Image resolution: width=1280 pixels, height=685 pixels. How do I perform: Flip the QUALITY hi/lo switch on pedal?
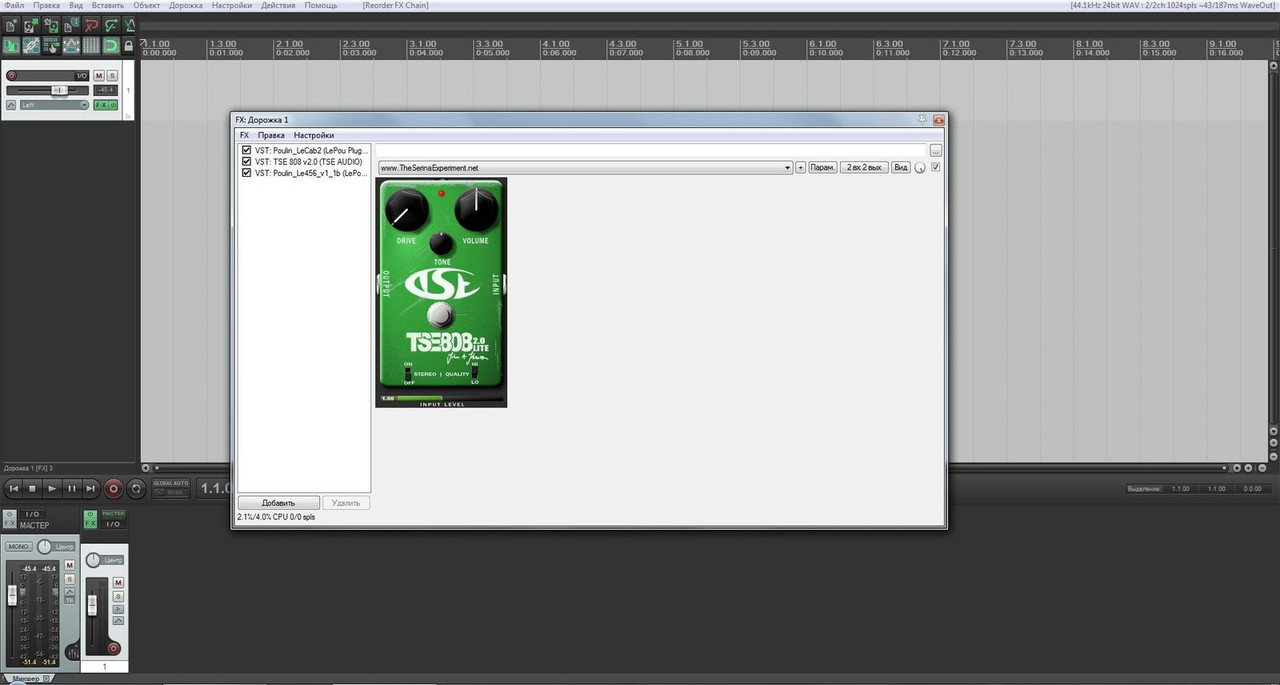pyautogui.click(x=474, y=373)
